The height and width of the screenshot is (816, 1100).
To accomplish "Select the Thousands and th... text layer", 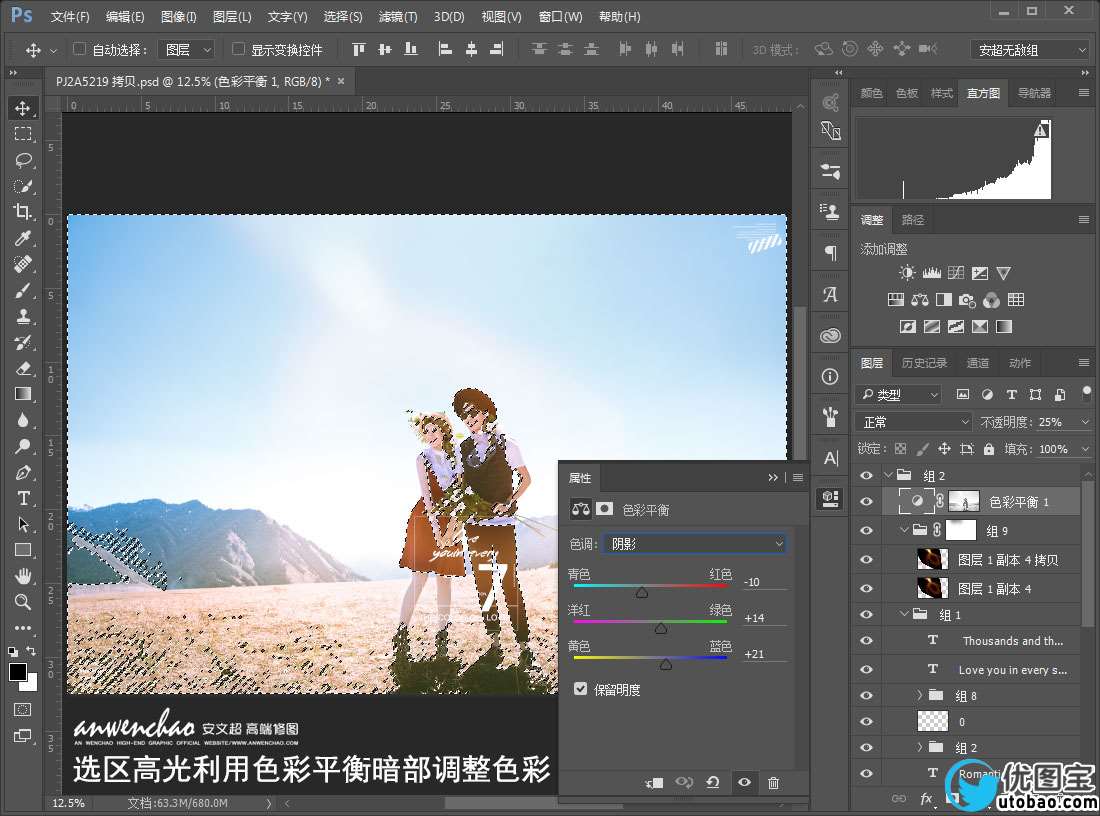I will 1012,641.
